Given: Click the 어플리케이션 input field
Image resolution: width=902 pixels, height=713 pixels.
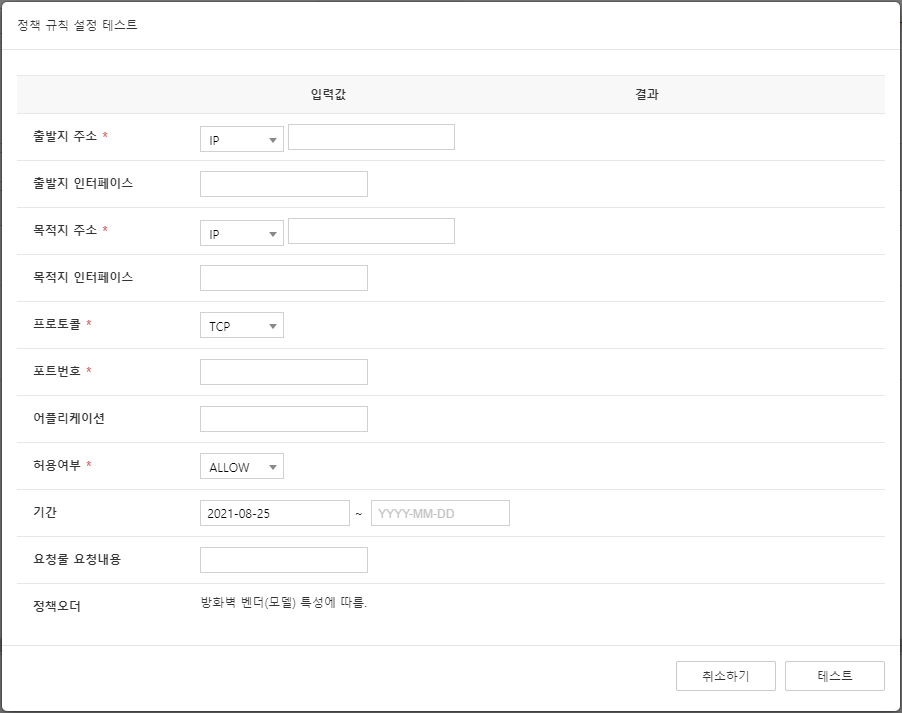Looking at the screenshot, I should (284, 419).
